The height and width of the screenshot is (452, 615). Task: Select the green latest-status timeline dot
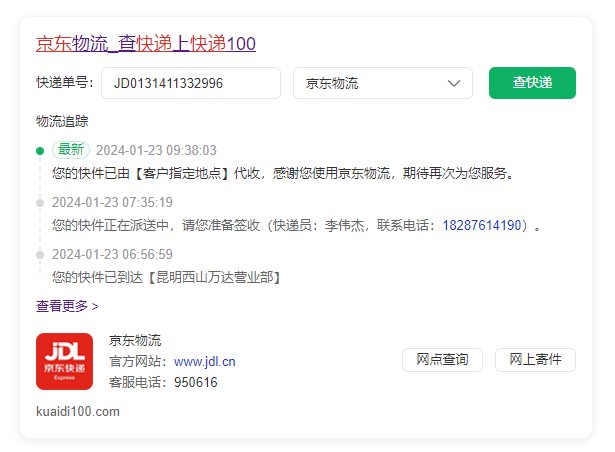click(40, 151)
